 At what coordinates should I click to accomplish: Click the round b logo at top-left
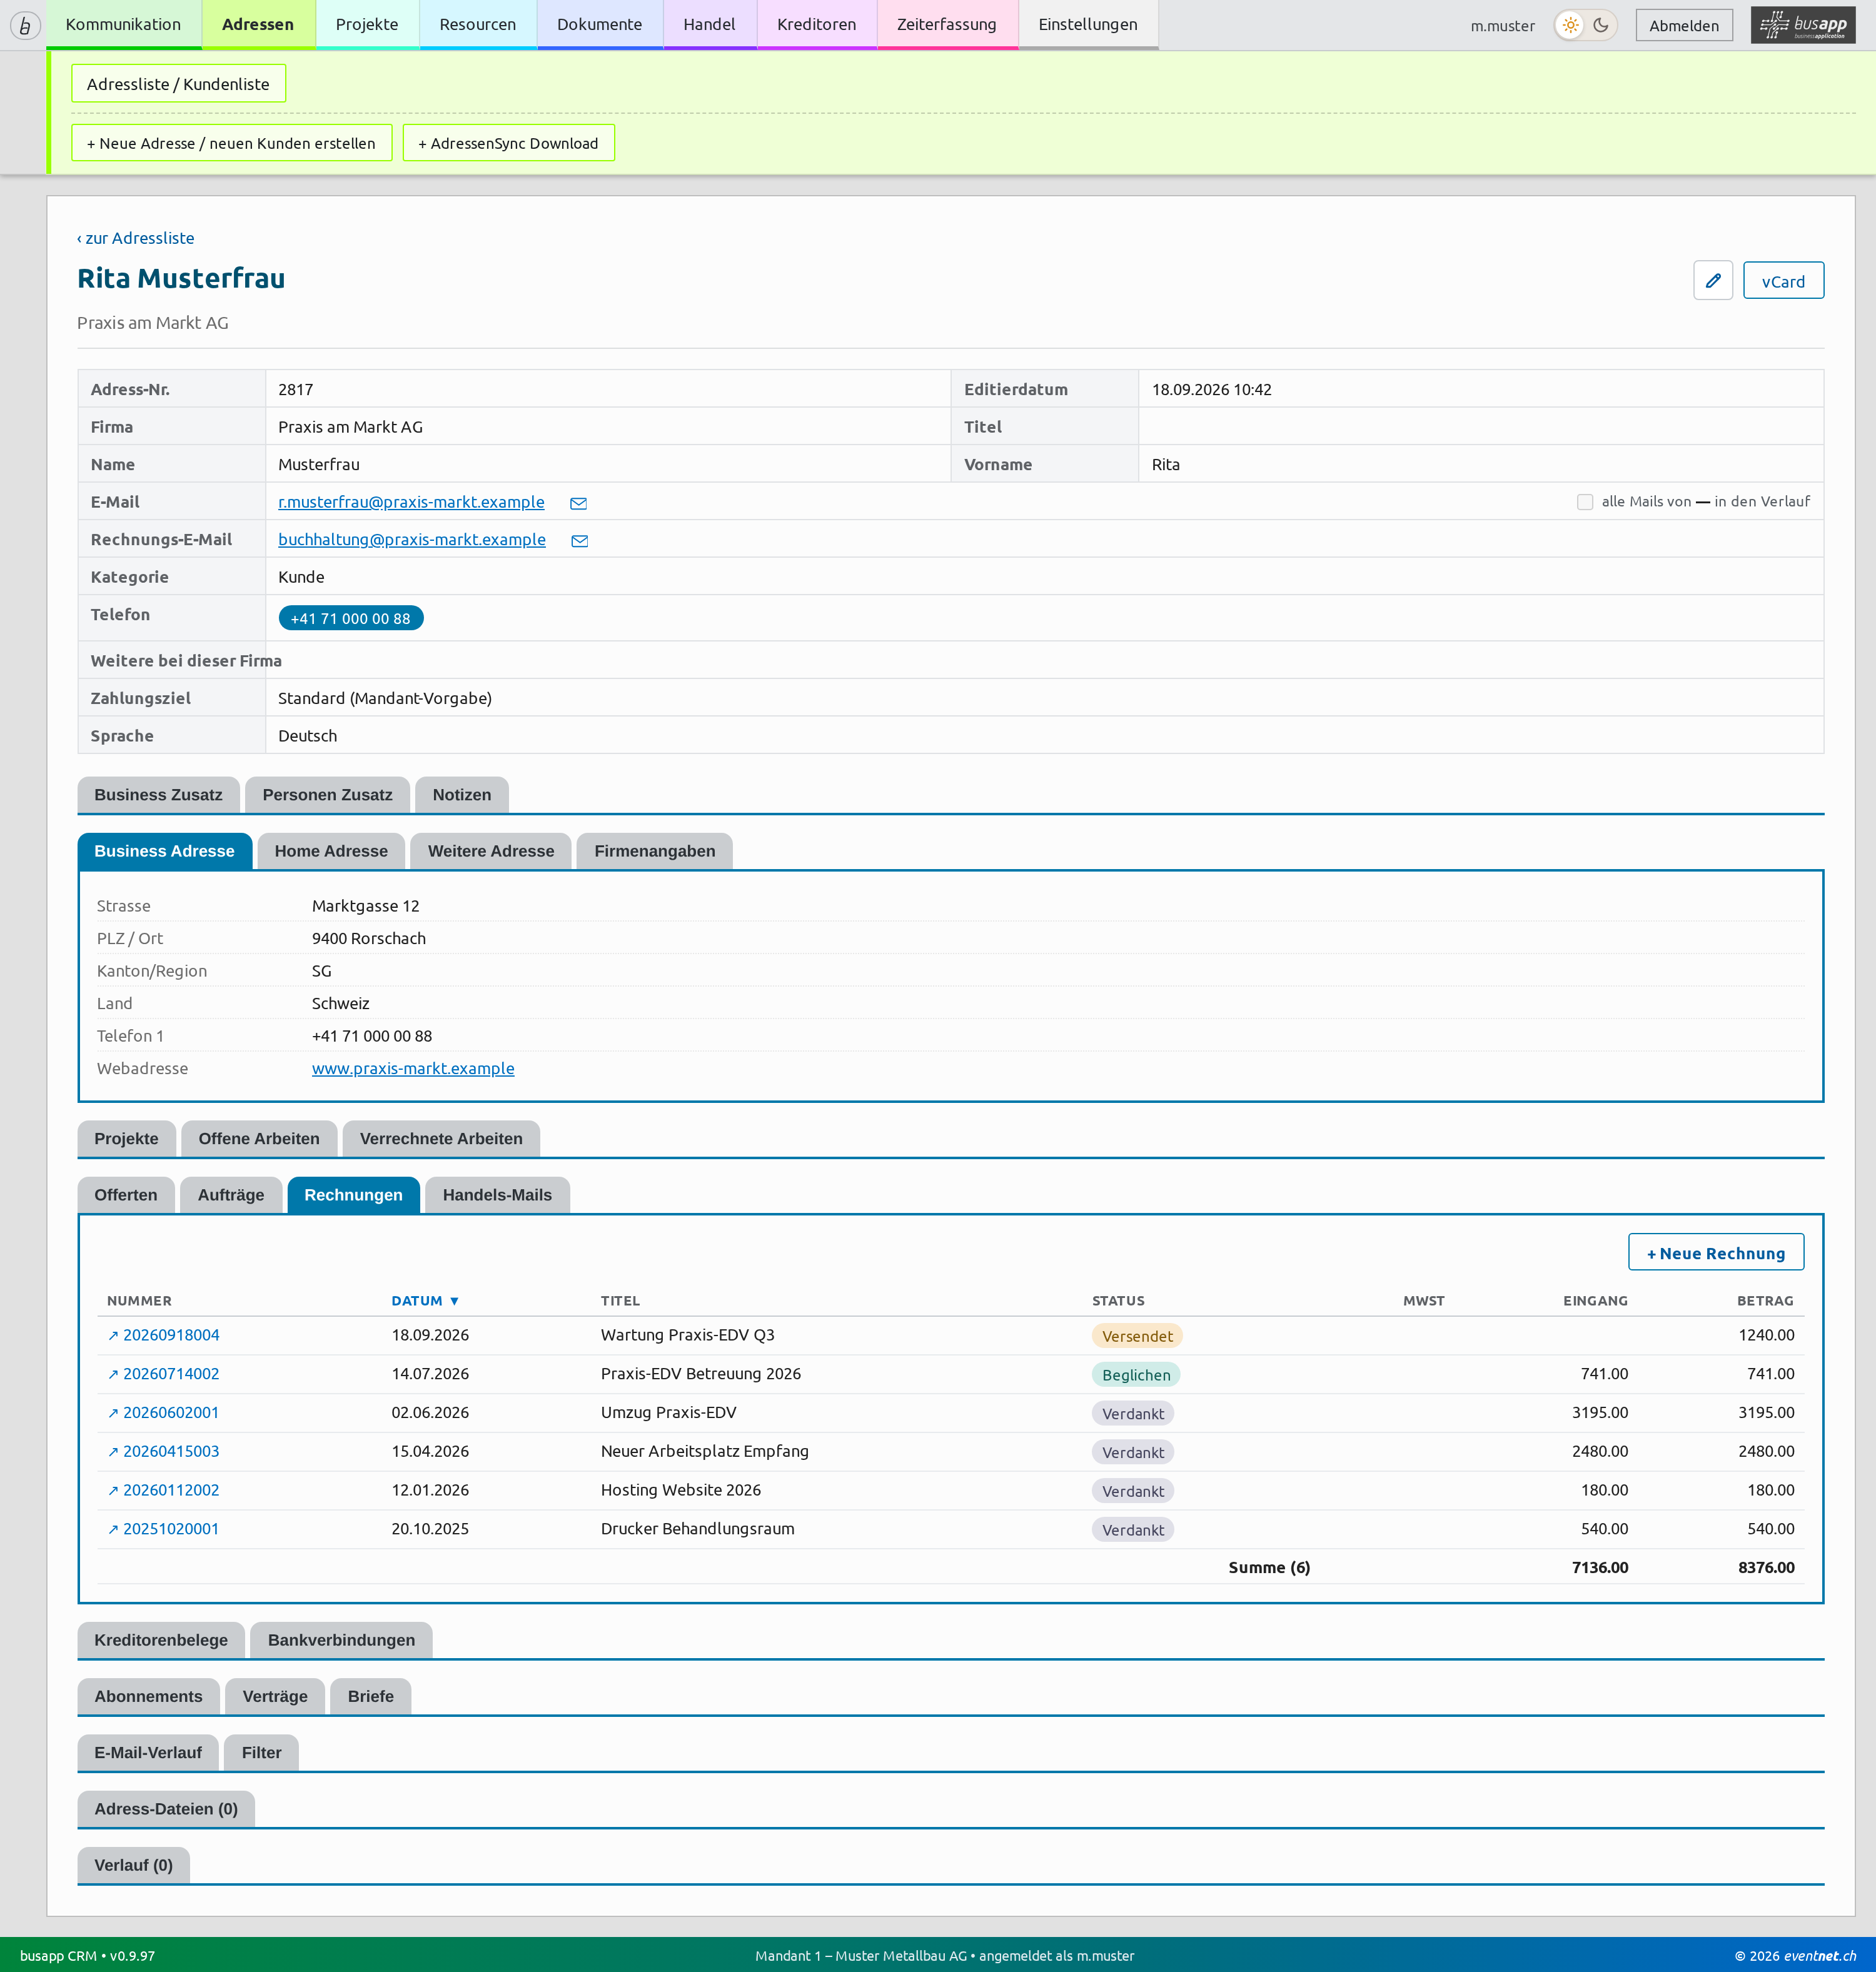(x=24, y=25)
